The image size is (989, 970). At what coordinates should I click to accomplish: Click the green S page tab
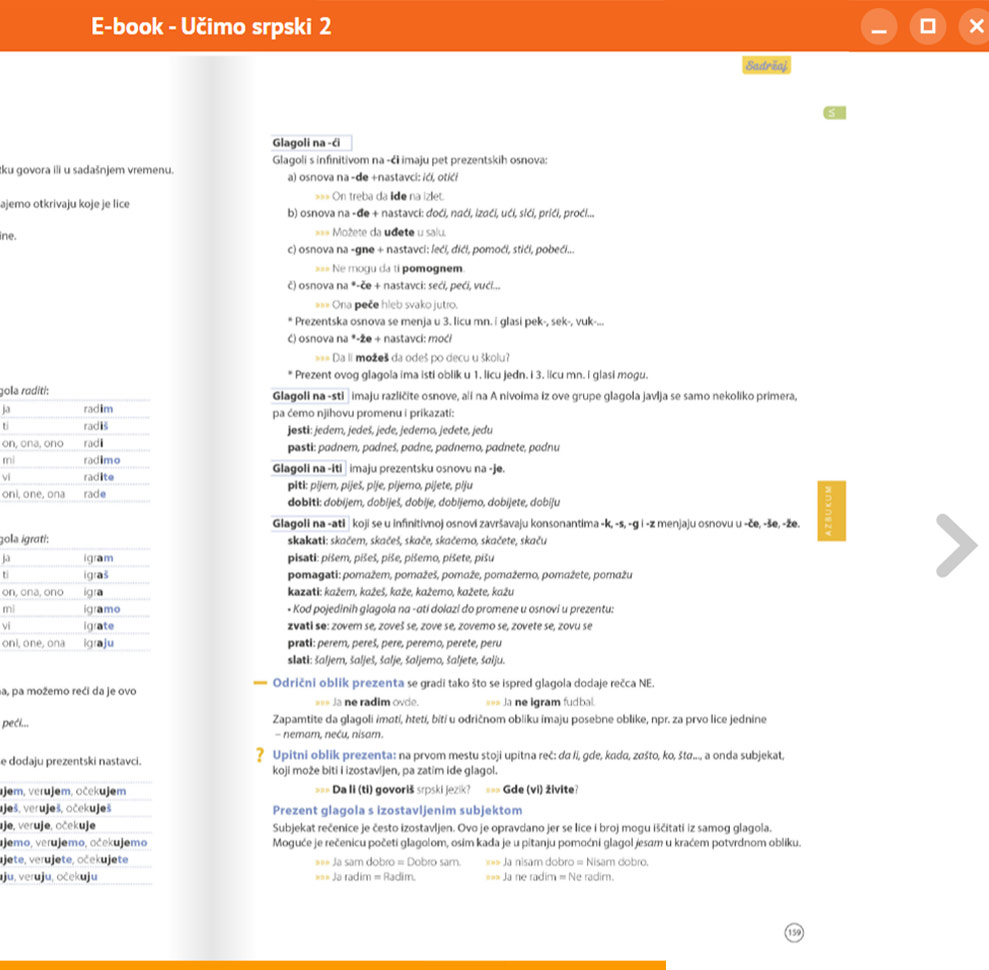(x=832, y=113)
